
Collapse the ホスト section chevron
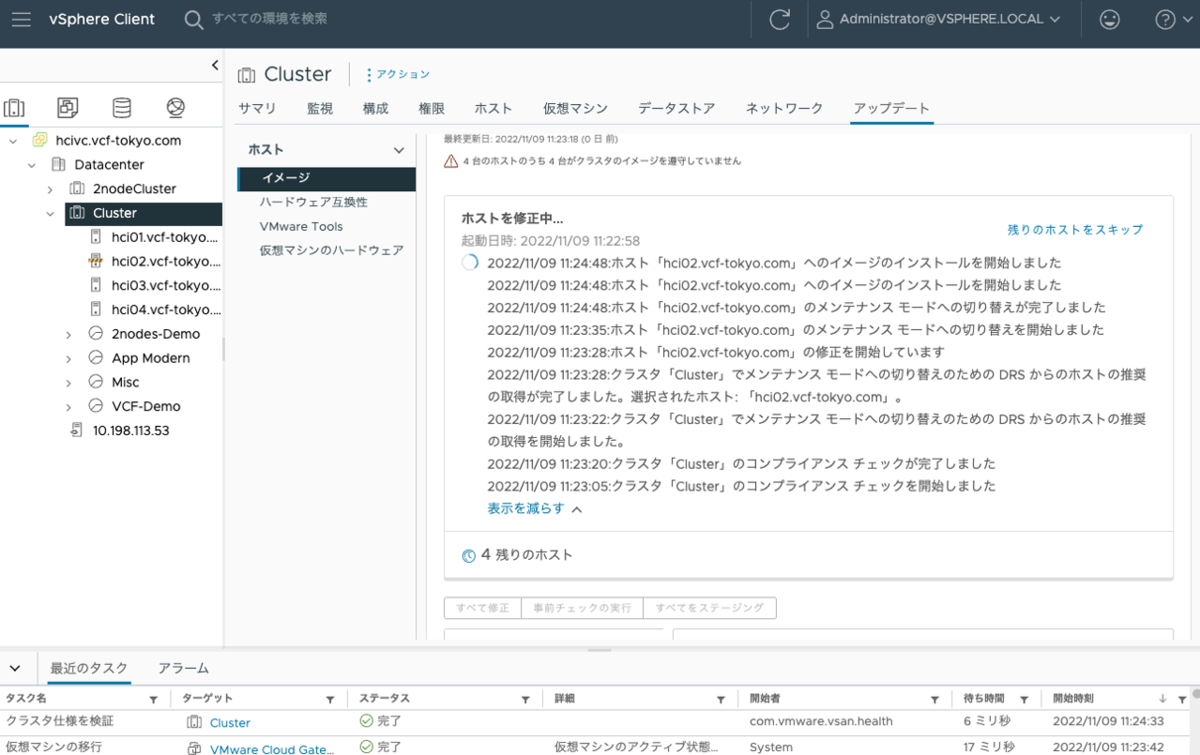[399, 150]
